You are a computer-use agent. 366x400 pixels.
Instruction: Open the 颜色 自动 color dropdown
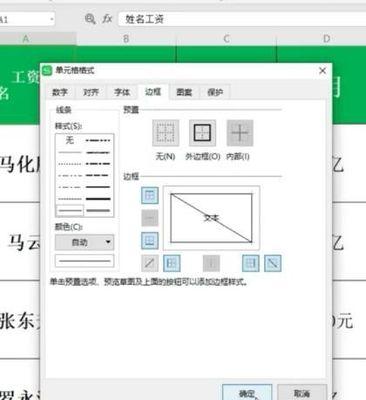click(84, 242)
